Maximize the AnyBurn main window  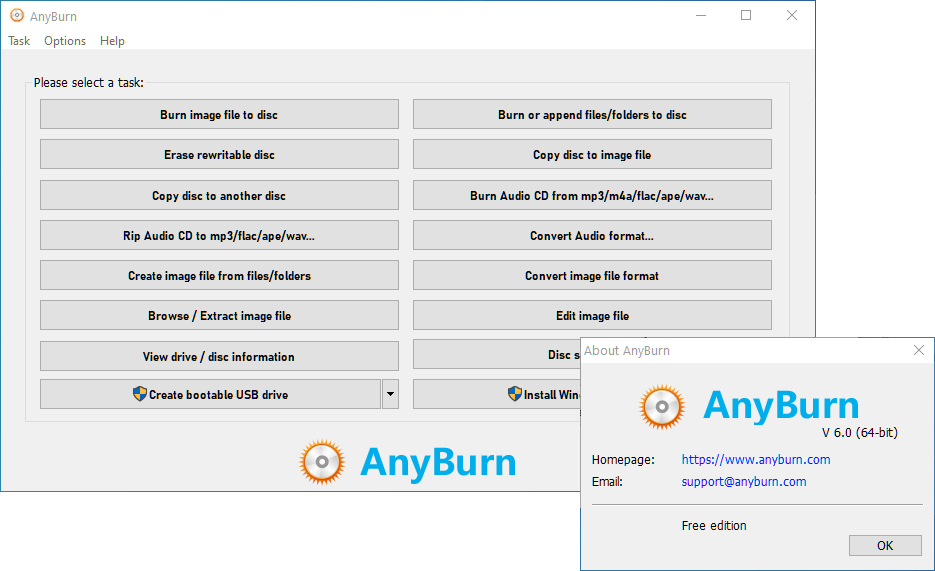pyautogui.click(x=746, y=15)
